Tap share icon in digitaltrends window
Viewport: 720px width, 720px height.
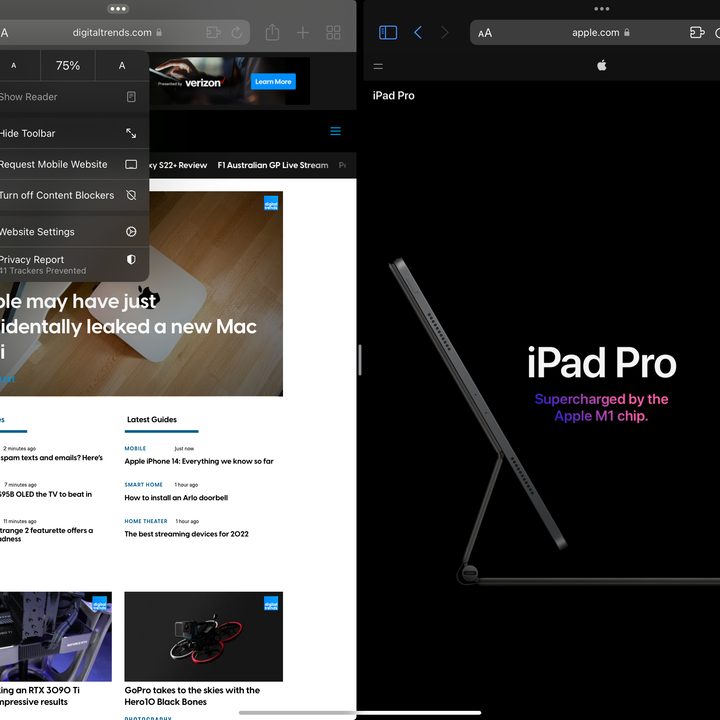click(x=272, y=32)
